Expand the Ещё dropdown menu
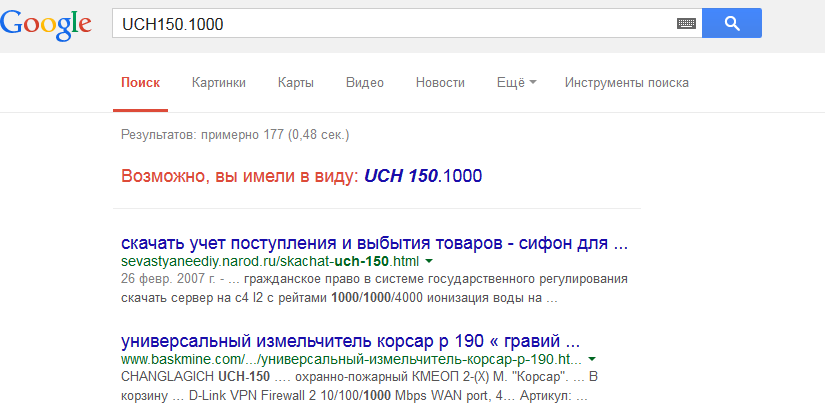The width and height of the screenshot is (825, 404). pos(516,83)
